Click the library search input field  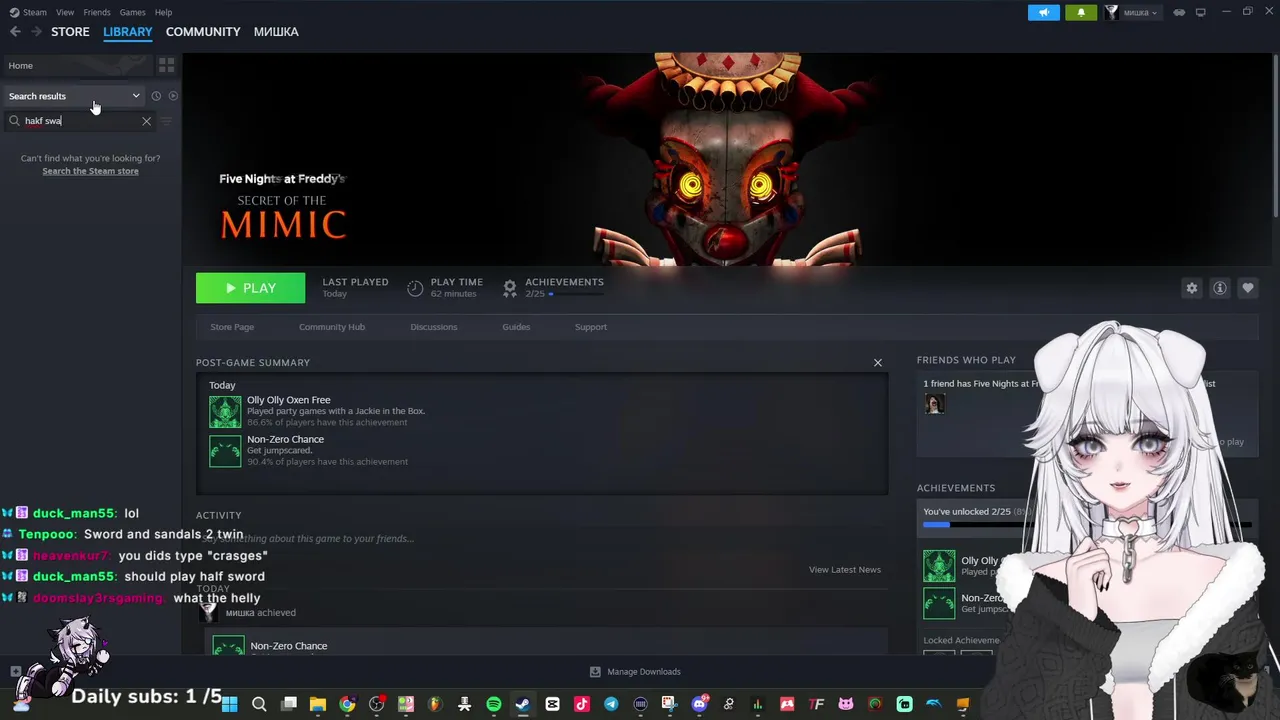point(81,121)
